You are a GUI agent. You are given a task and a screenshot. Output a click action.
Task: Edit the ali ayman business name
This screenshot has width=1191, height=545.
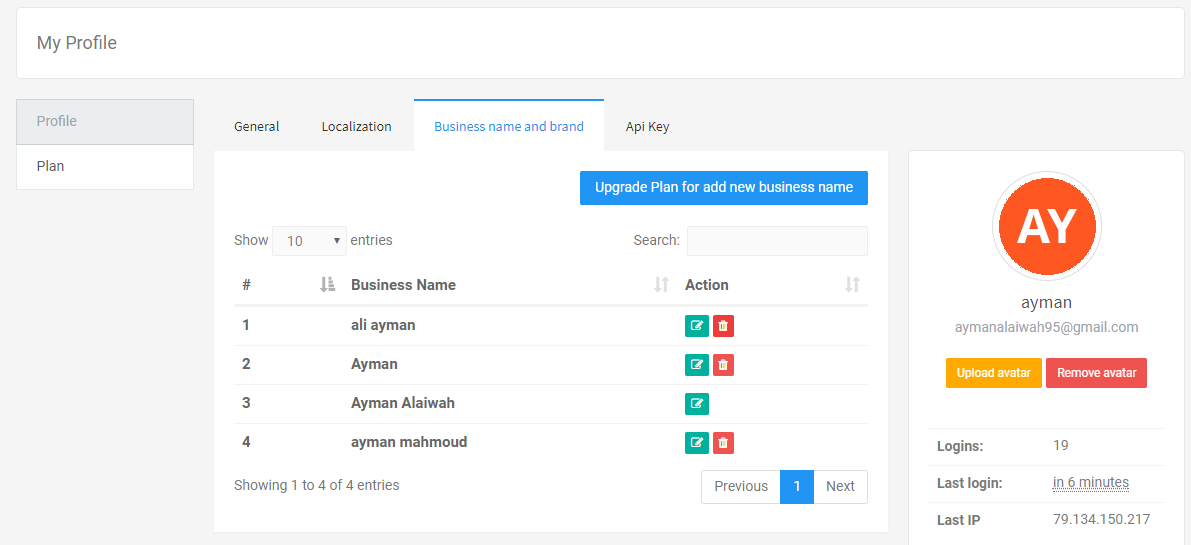click(x=697, y=326)
